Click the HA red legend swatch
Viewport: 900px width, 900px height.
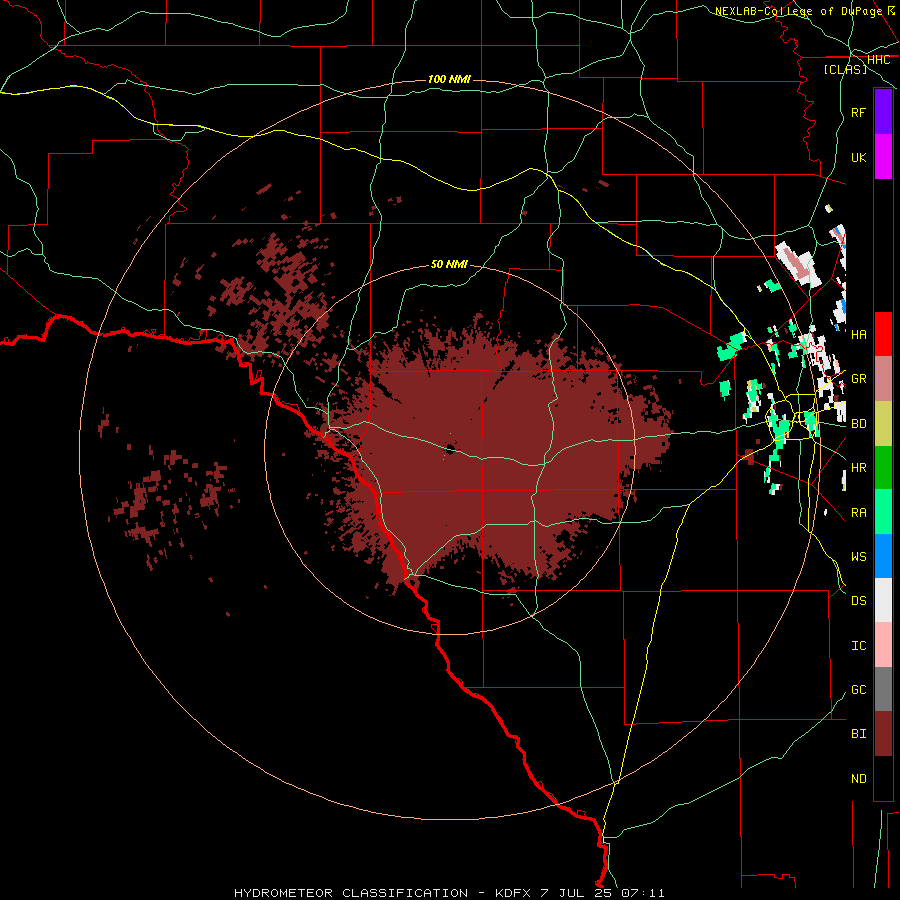tap(883, 334)
